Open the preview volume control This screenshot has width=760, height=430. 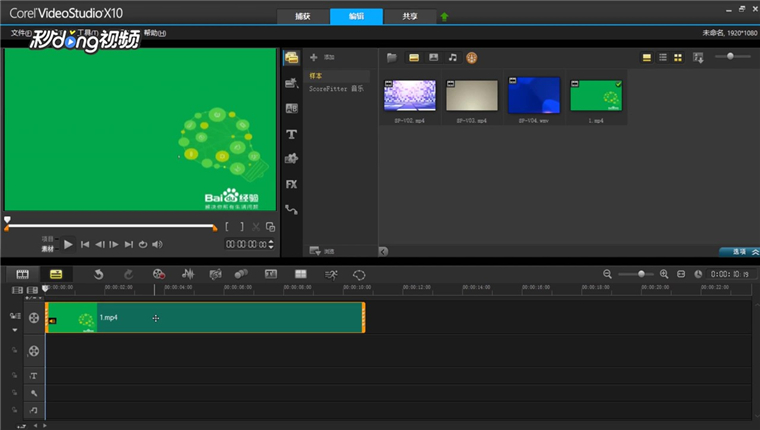tap(158, 244)
